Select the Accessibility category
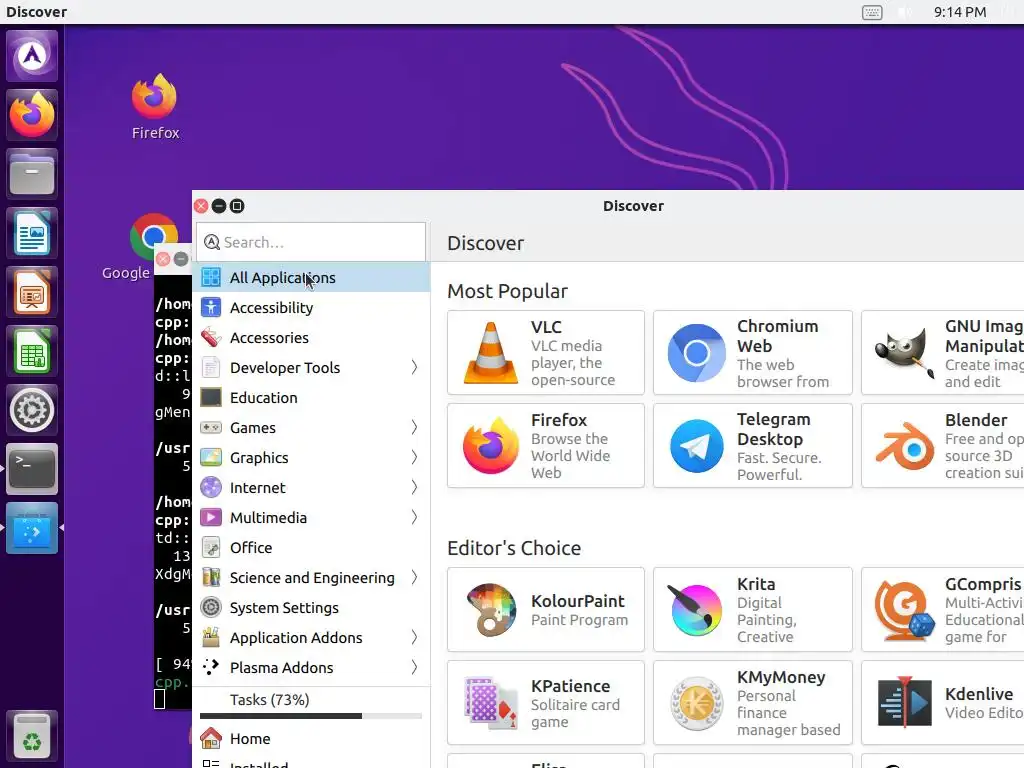The width and height of the screenshot is (1024, 768). pyautogui.click(x=312, y=308)
